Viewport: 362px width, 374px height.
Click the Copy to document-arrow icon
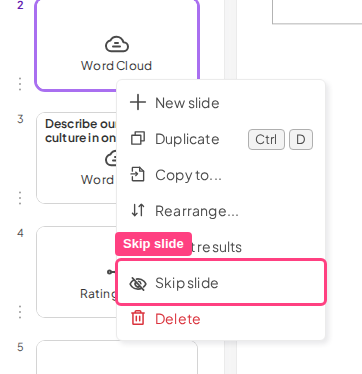coord(137,175)
